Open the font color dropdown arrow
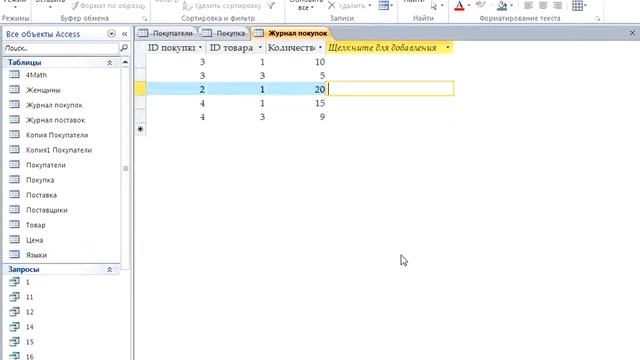Image resolution: width=640 pixels, height=360 pixels. point(469,5)
